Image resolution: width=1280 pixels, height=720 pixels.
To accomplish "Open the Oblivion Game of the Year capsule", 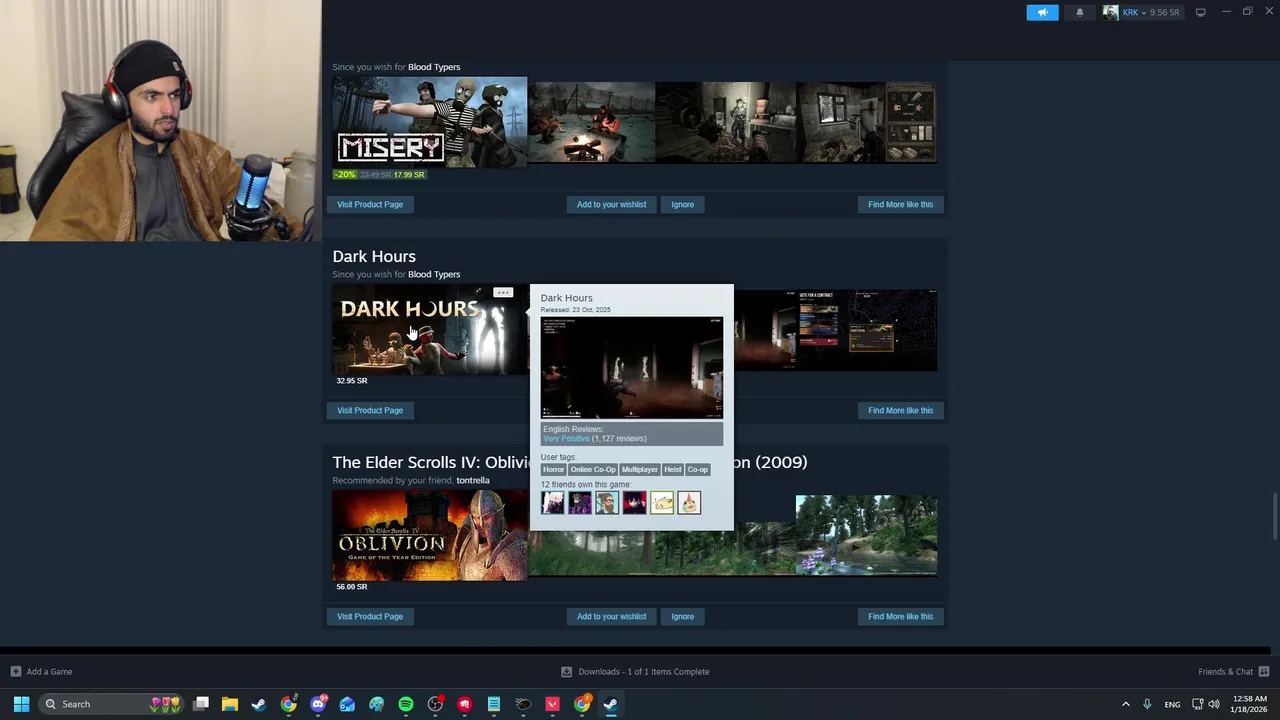I will tap(430, 536).
